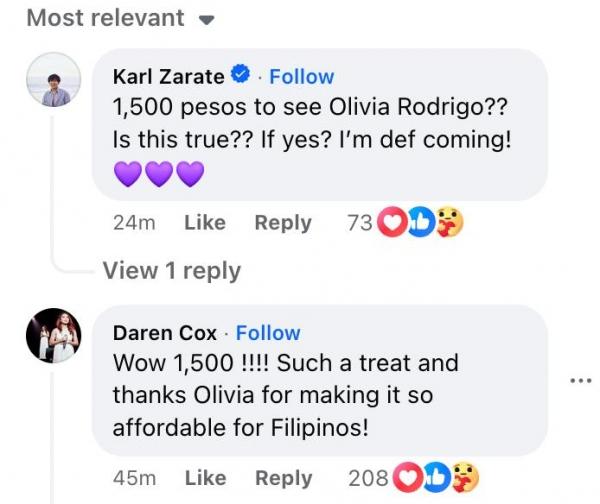Like Daren Cox's comment
This screenshot has height=504, width=600.
pyautogui.click(x=206, y=478)
